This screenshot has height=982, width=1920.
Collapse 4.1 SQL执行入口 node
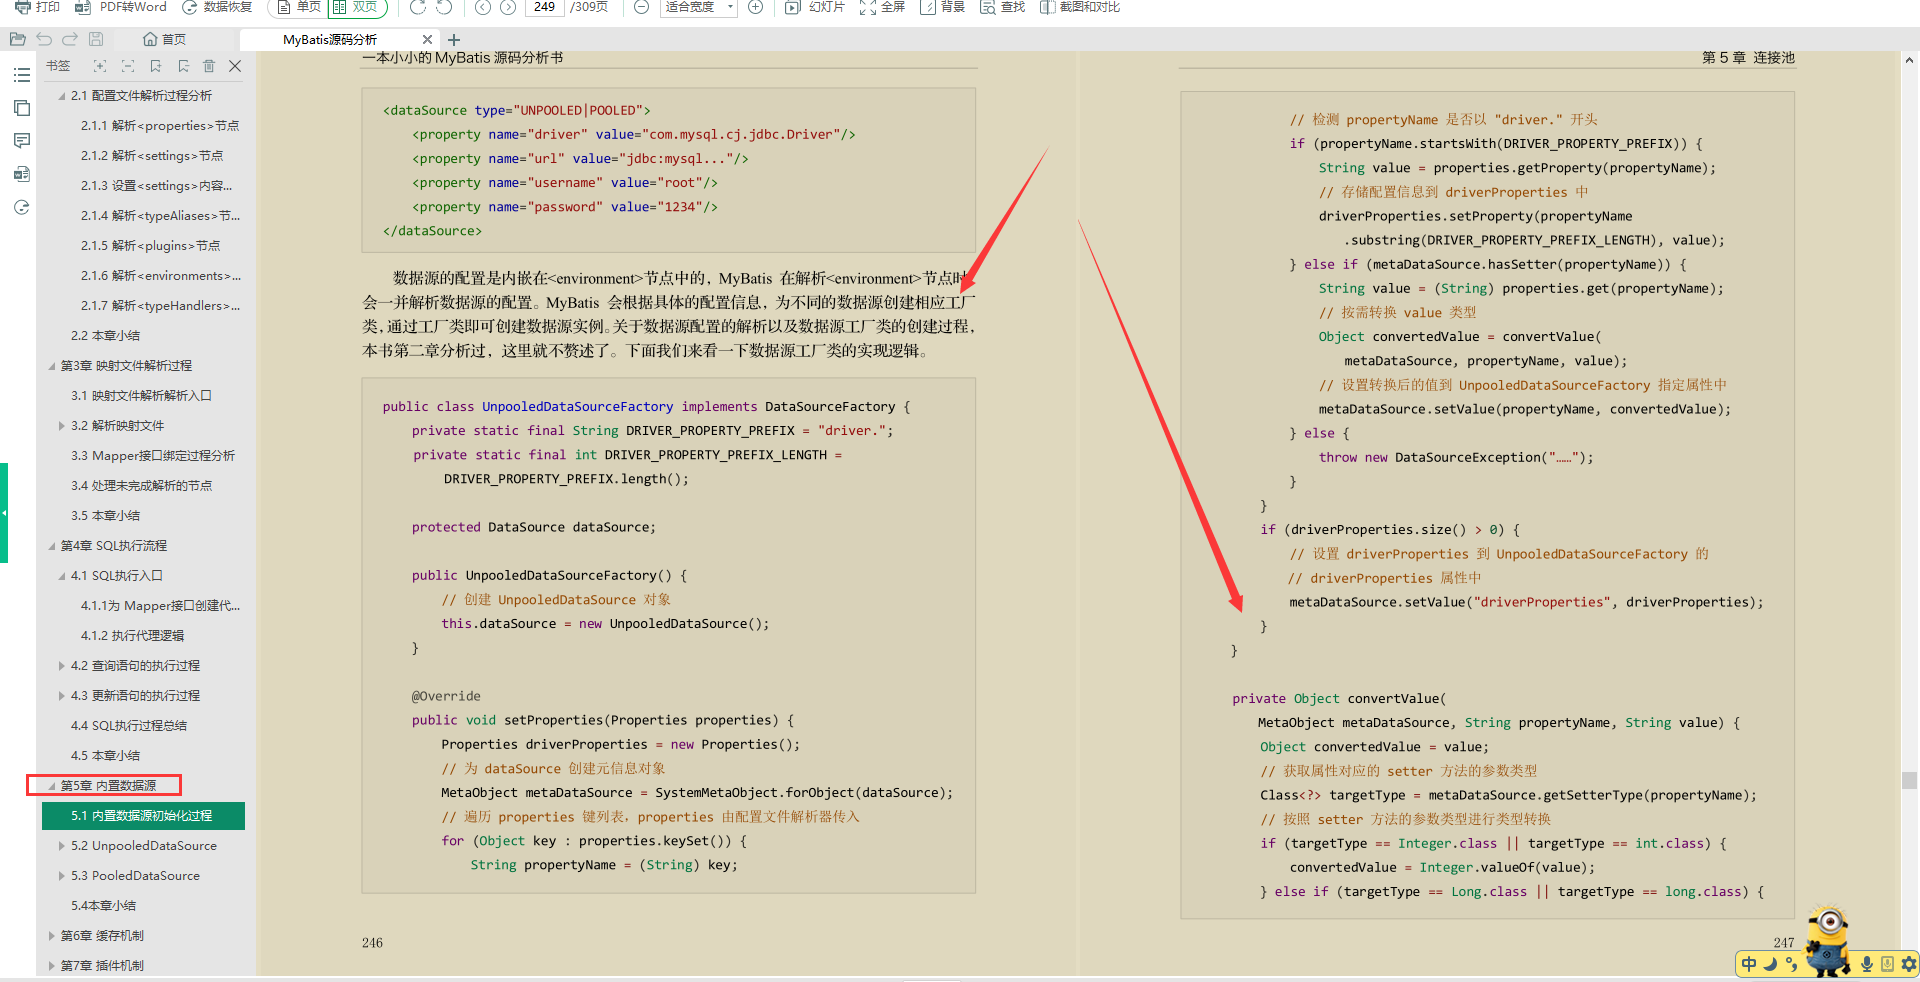coord(62,576)
